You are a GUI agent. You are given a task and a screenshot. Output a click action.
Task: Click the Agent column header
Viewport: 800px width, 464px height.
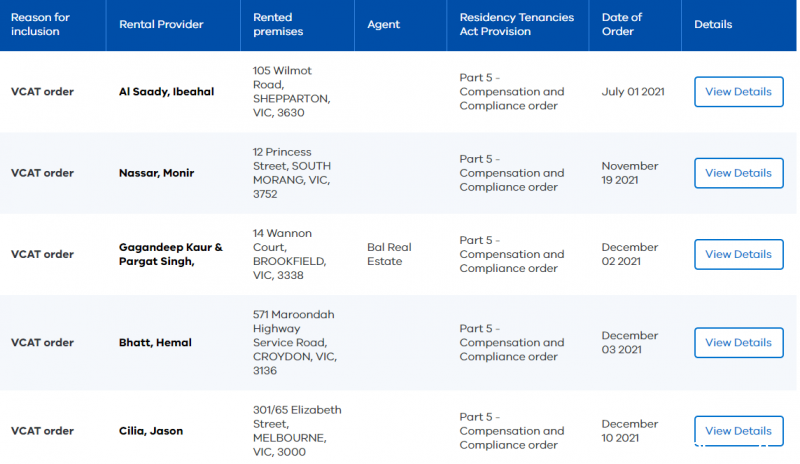(x=384, y=25)
